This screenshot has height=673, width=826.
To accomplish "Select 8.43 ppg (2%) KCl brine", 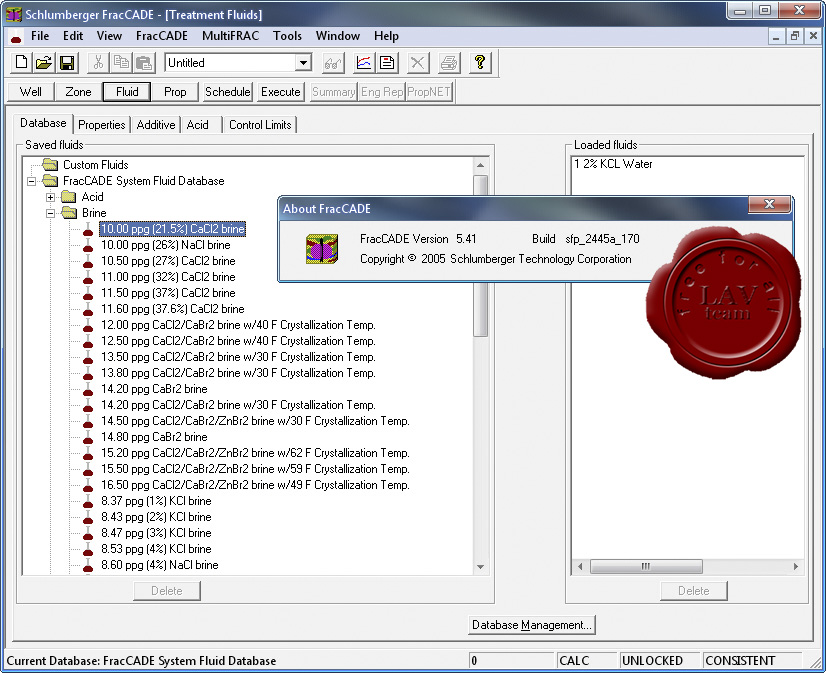I will [x=156, y=517].
